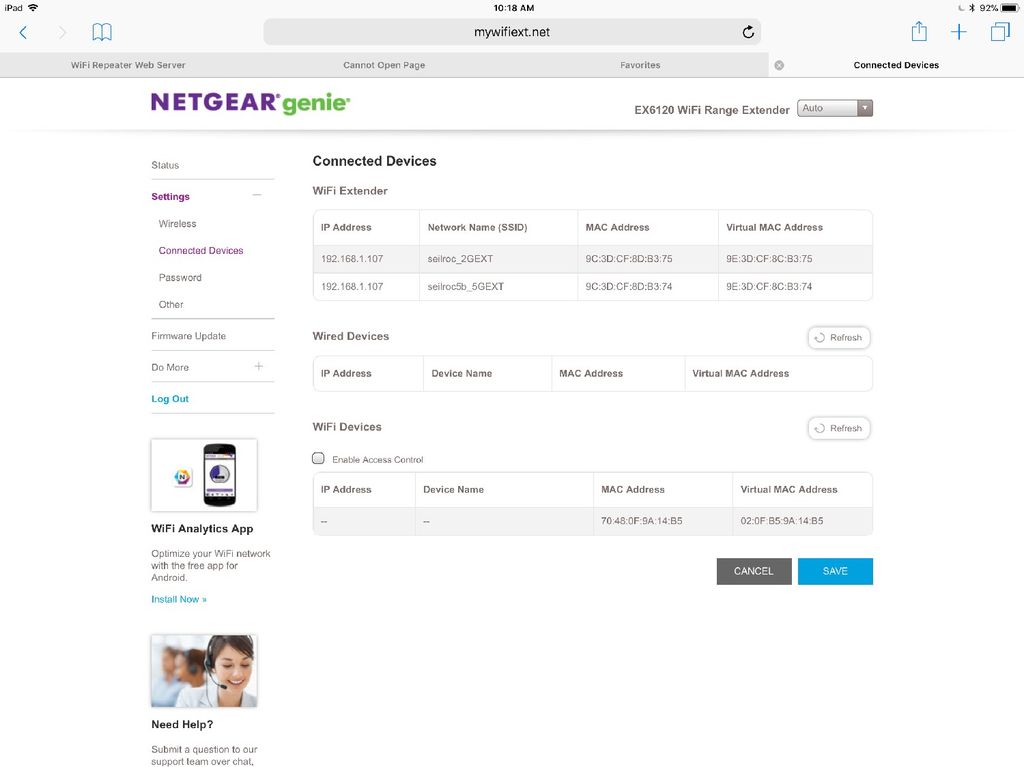This screenshot has width=1024, height=767.
Task: Click the mywifiext.net address field
Action: click(x=511, y=31)
